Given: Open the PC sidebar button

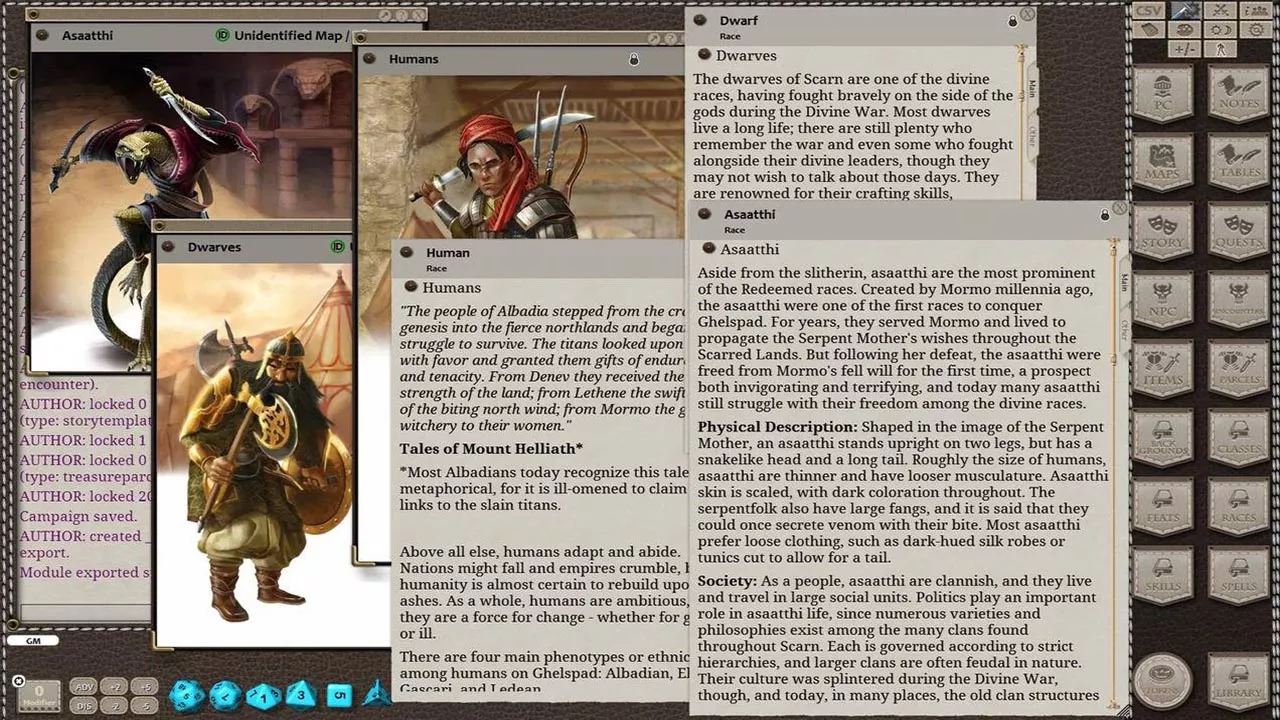Looking at the screenshot, I should (x=1162, y=93).
